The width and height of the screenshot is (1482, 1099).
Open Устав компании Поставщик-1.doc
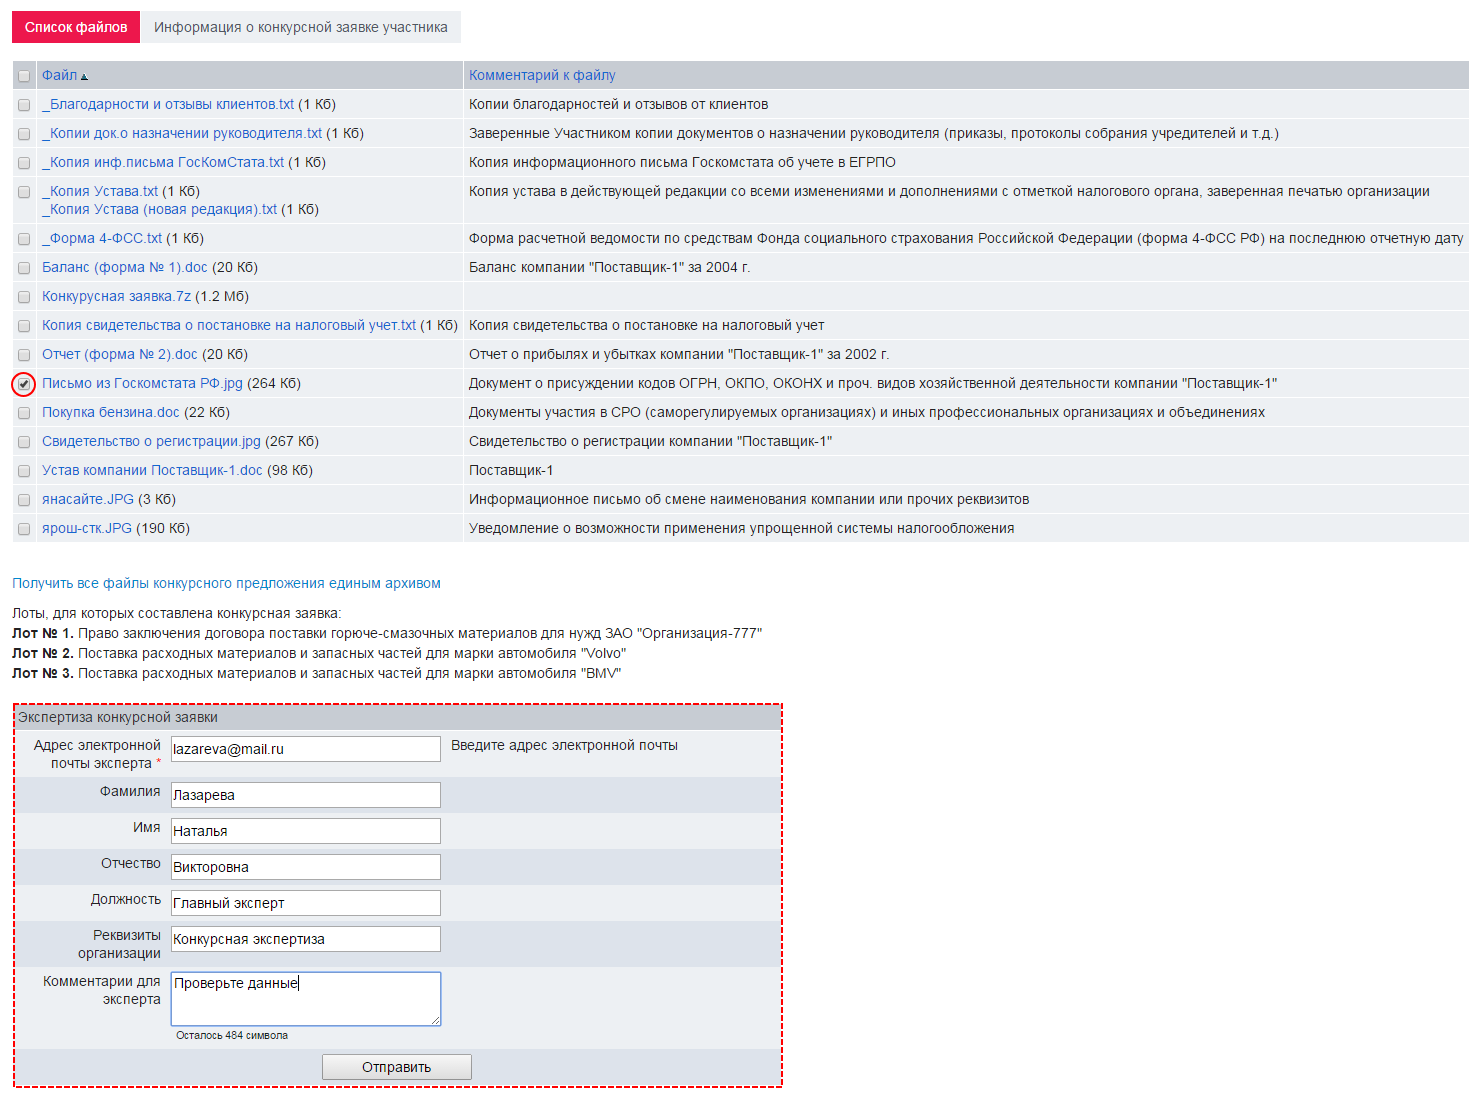pos(152,470)
